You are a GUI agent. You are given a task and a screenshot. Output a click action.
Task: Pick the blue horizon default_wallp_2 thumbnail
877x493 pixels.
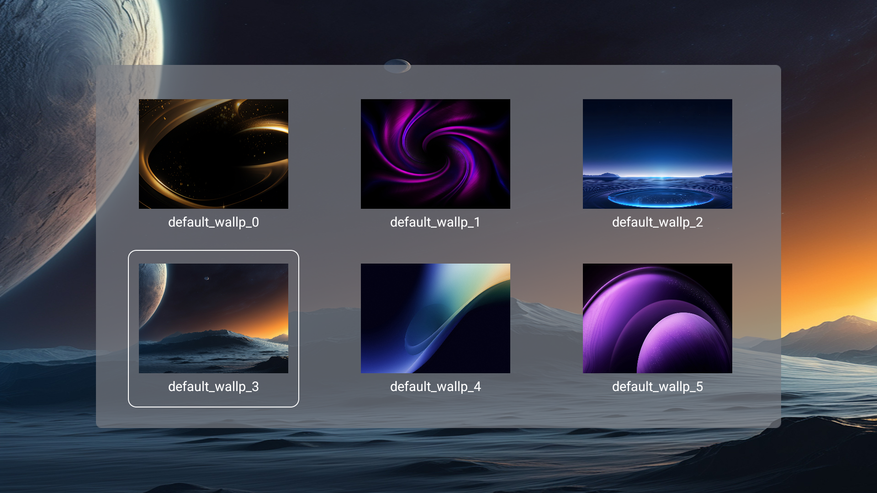coord(657,154)
